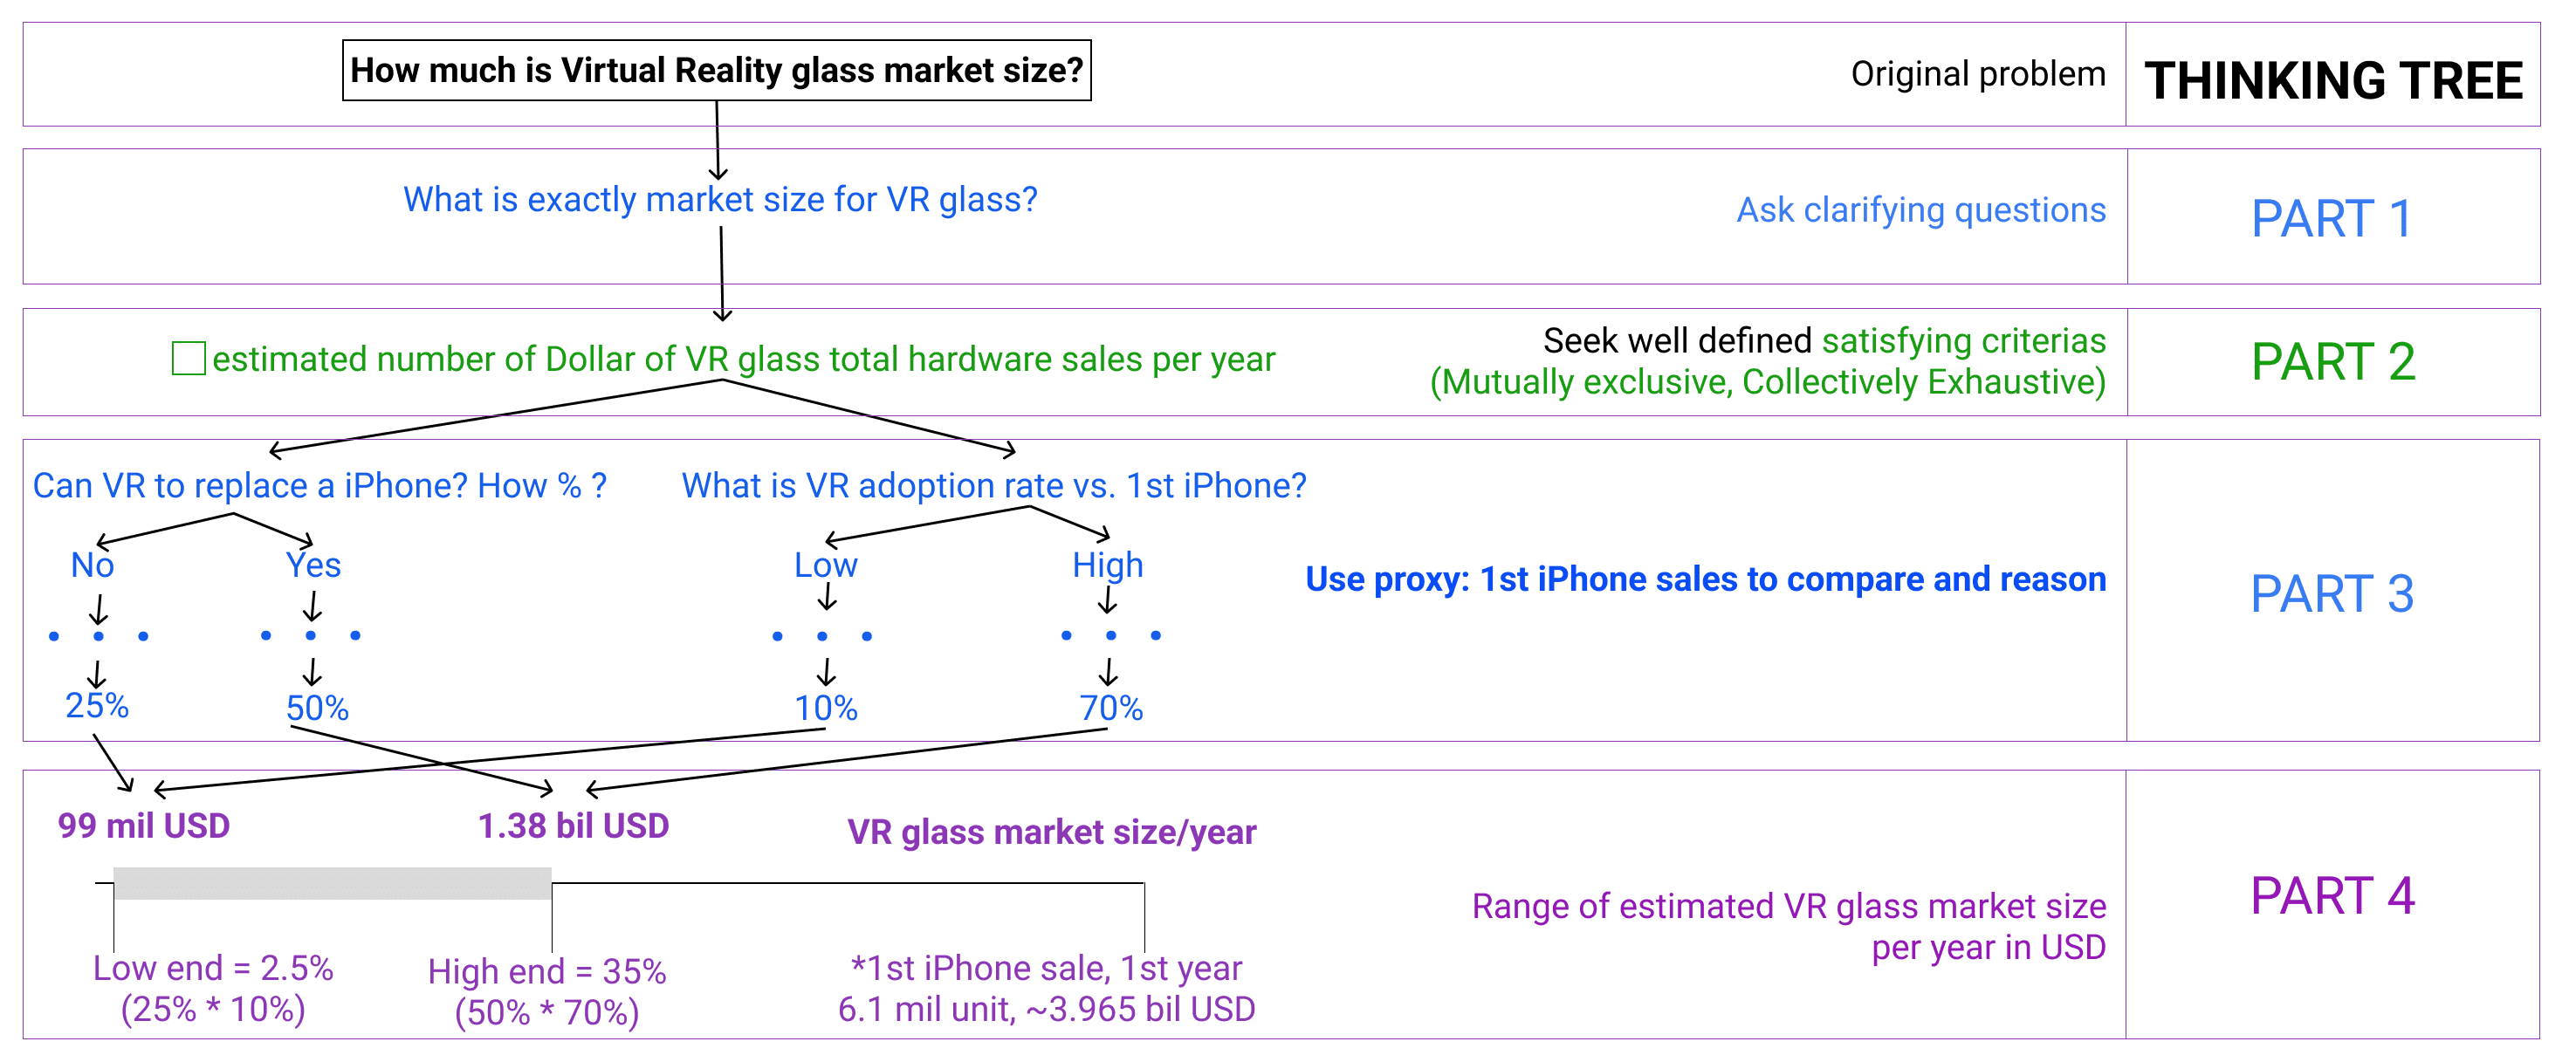Select the PART 1 label

coord(2332,218)
